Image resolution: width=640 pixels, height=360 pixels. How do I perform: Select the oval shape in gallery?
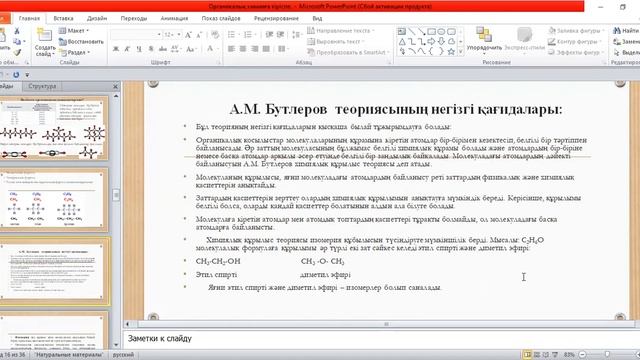tap(441, 31)
